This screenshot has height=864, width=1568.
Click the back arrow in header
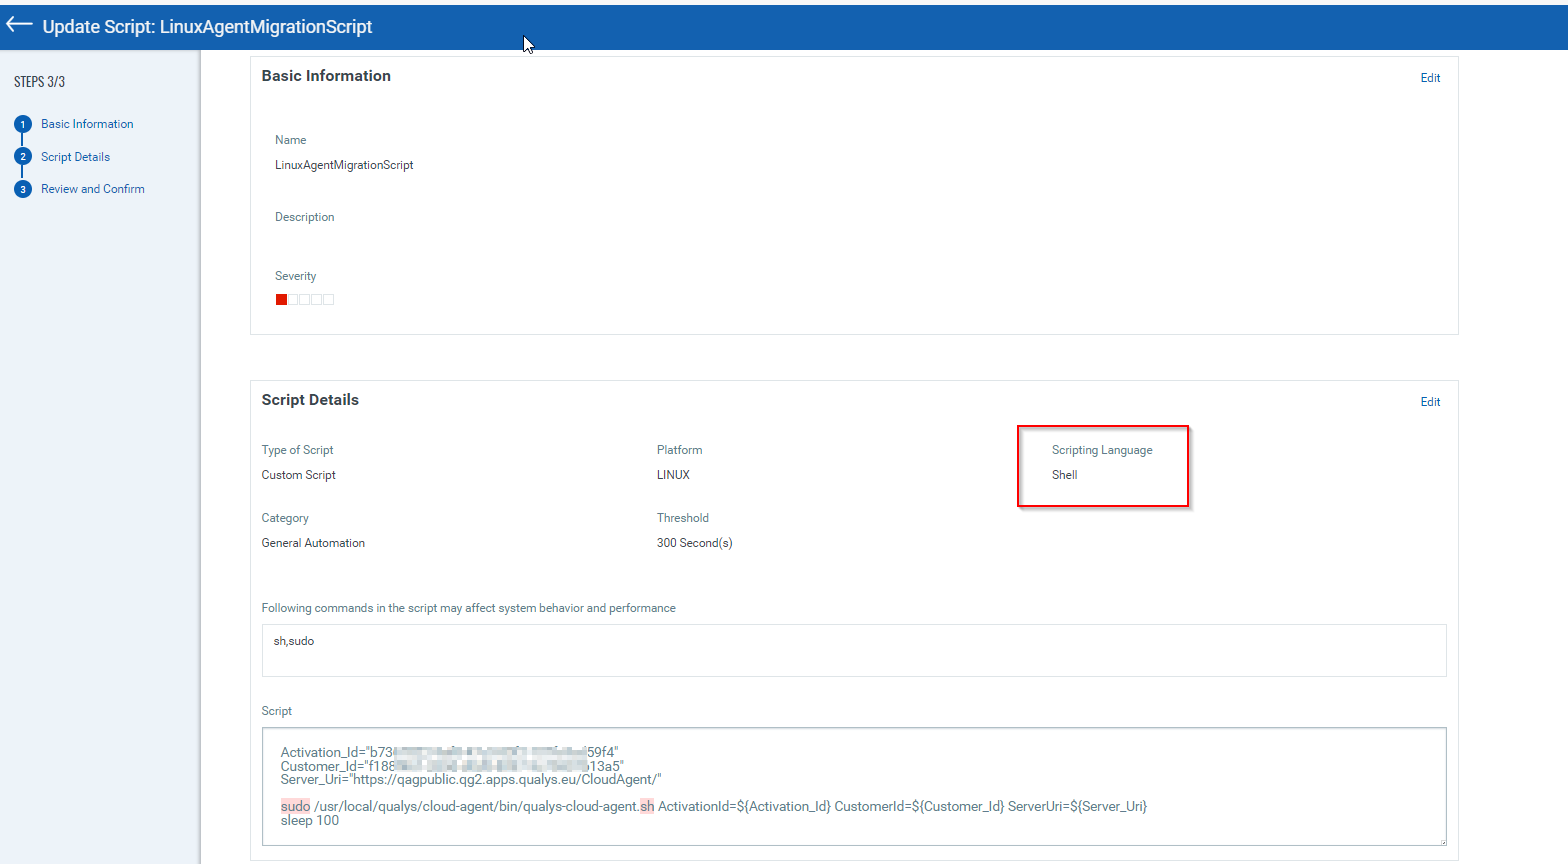pyautogui.click(x=19, y=25)
